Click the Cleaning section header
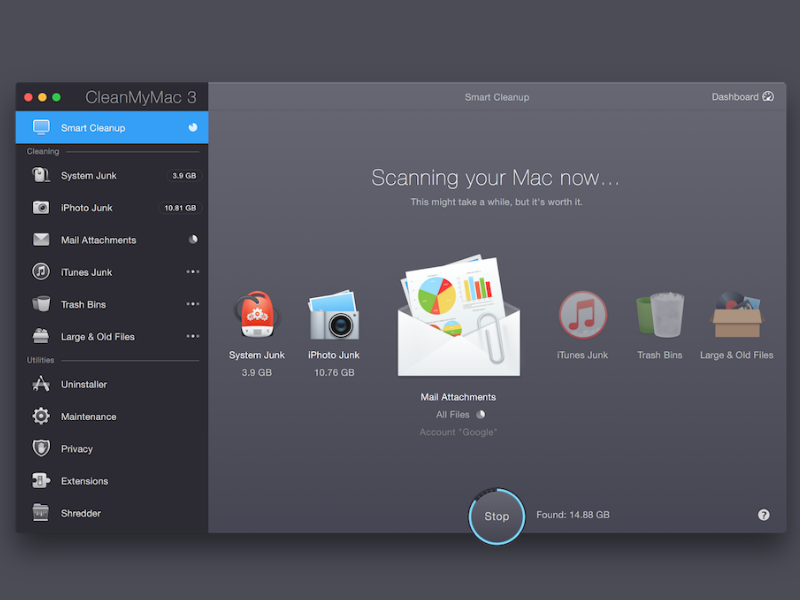The image size is (800, 600). pyautogui.click(x=43, y=152)
